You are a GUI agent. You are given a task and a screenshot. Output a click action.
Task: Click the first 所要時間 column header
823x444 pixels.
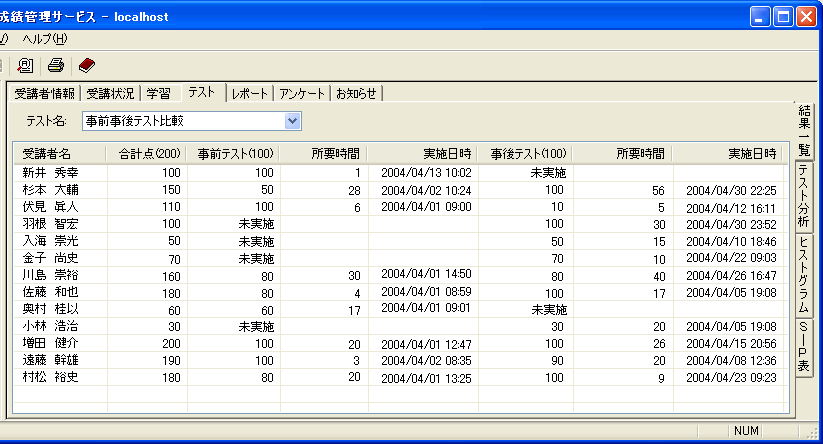(324, 154)
